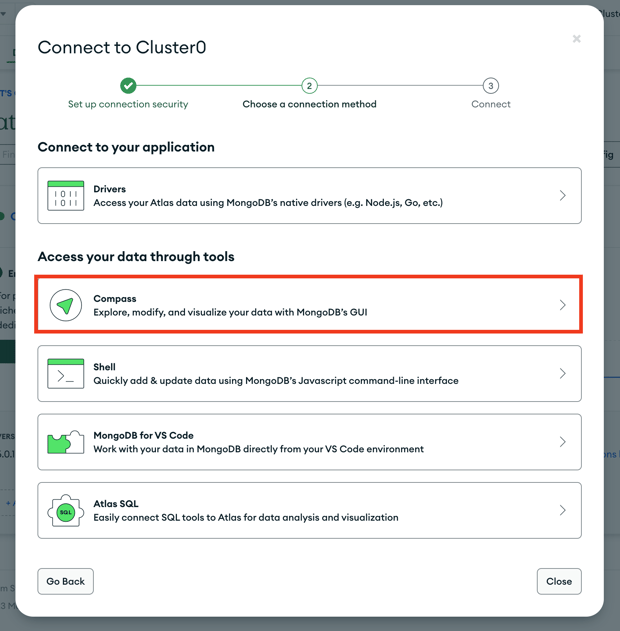
Task: Open the MongoDB for VS Code chevron
Action: (562, 442)
